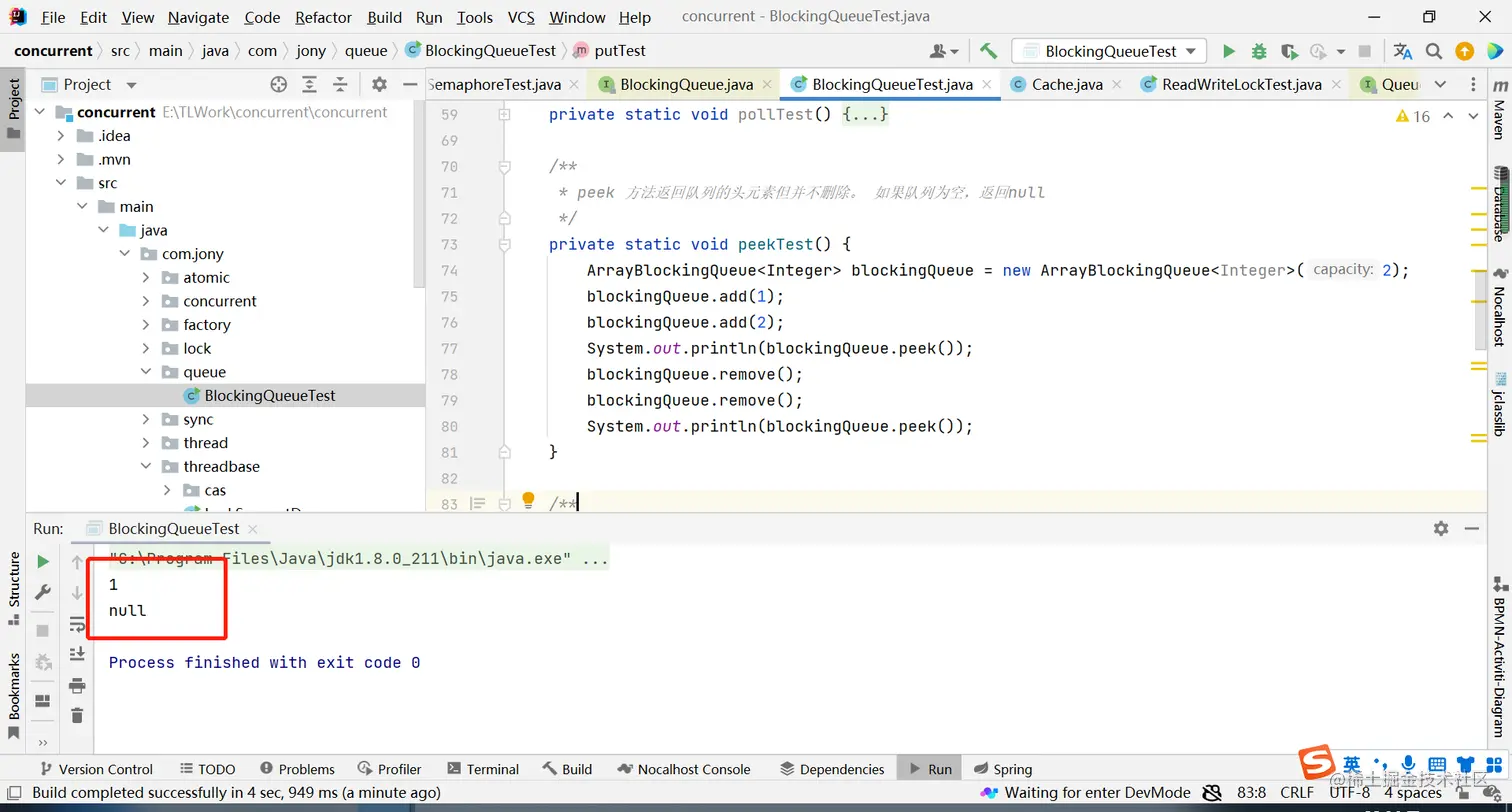
Task: Click the Translate icon in the toolbar
Action: 1403,51
